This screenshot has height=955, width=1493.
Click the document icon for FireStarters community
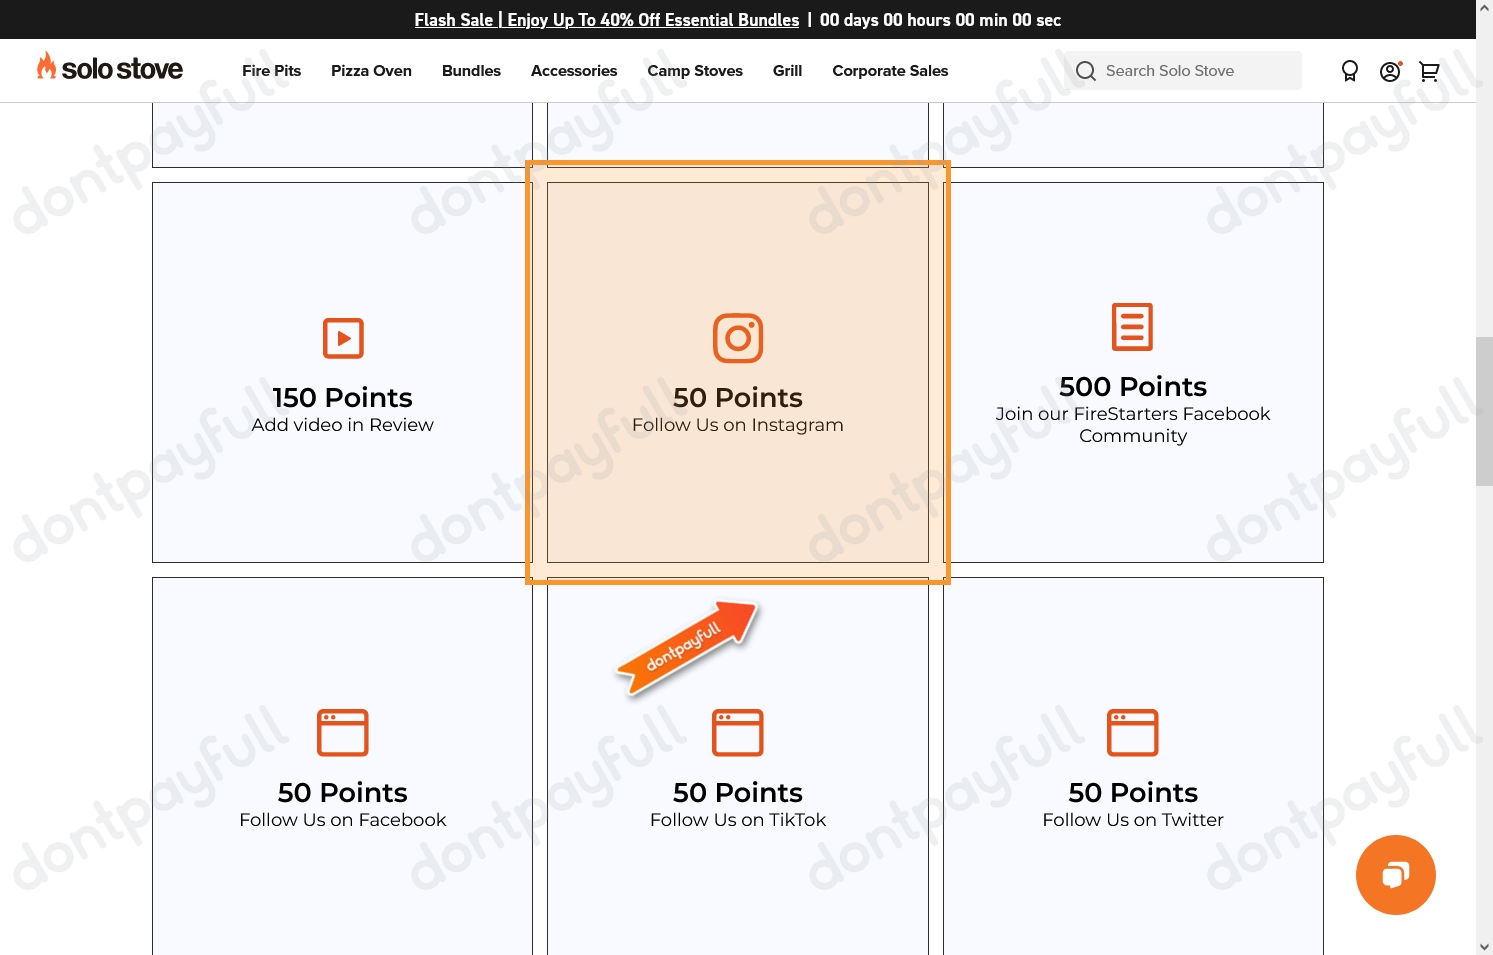click(1132, 327)
